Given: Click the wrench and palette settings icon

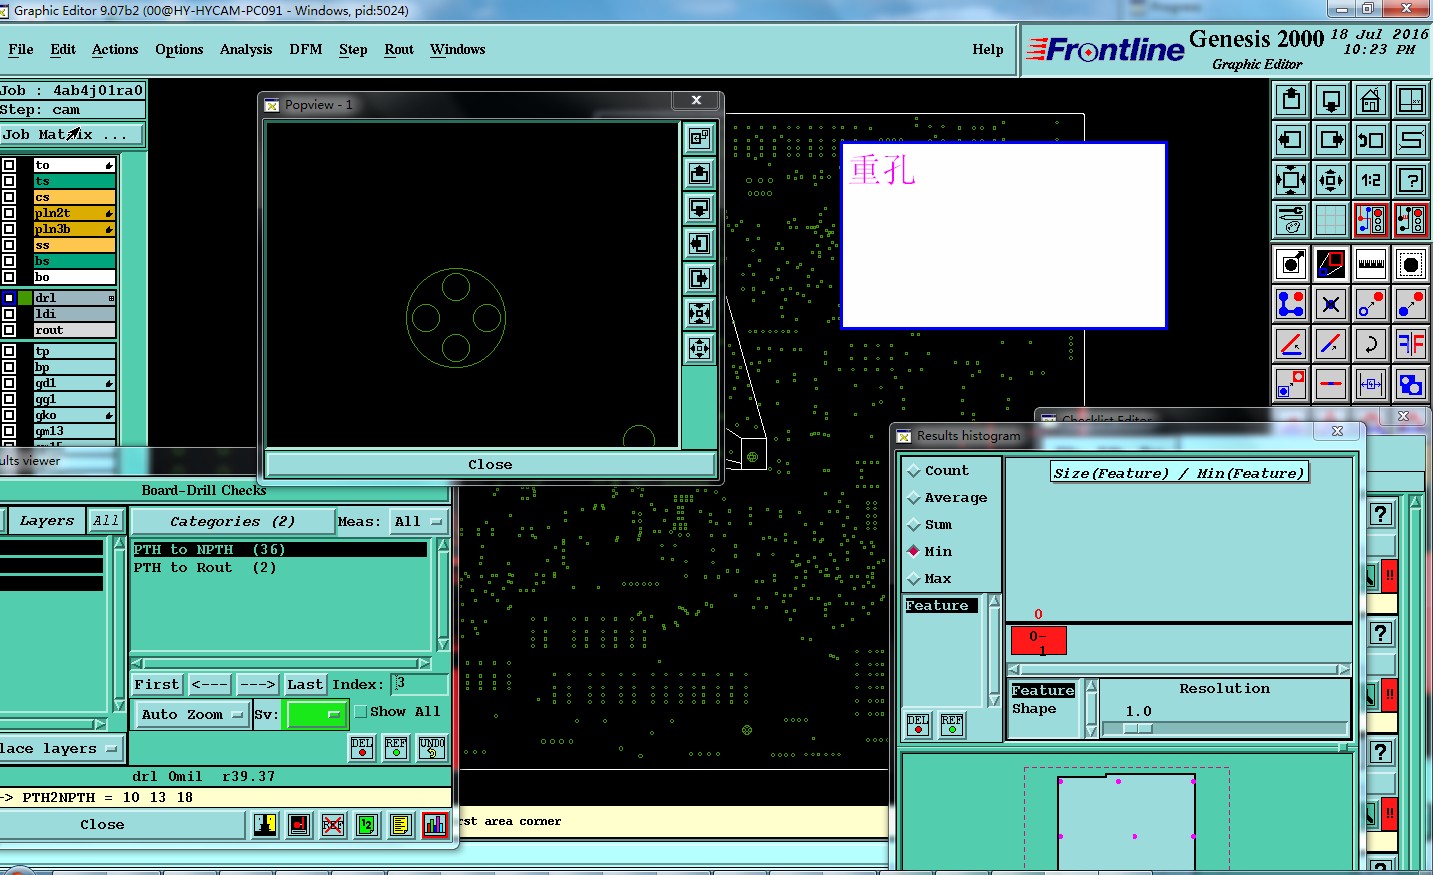Looking at the screenshot, I should (1291, 220).
